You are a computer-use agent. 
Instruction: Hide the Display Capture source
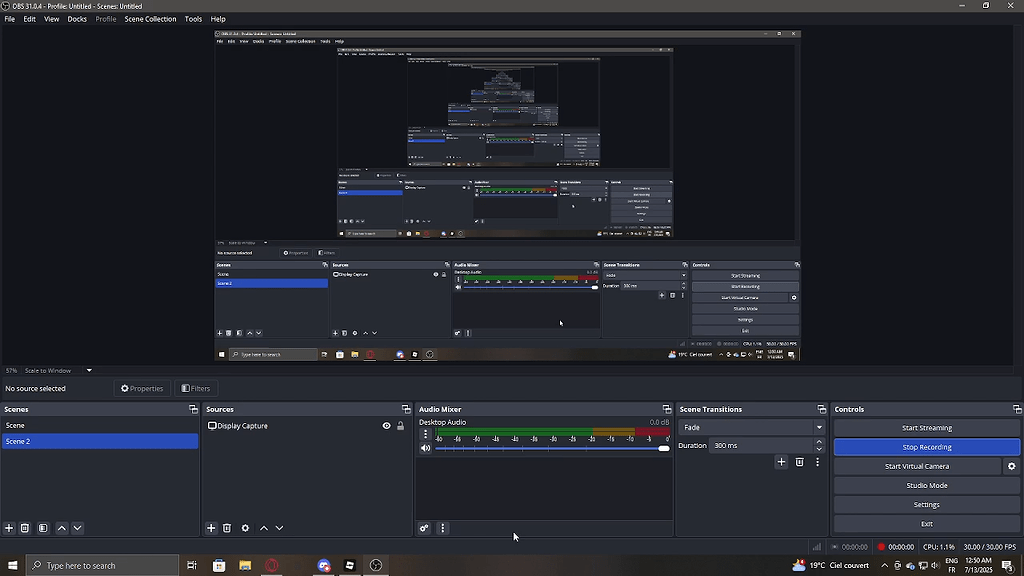pyautogui.click(x=386, y=425)
